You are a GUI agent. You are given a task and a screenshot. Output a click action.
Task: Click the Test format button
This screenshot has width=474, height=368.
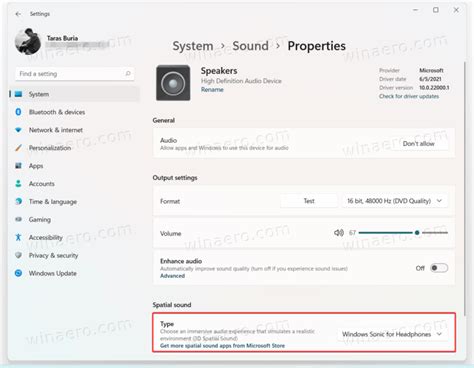click(309, 201)
